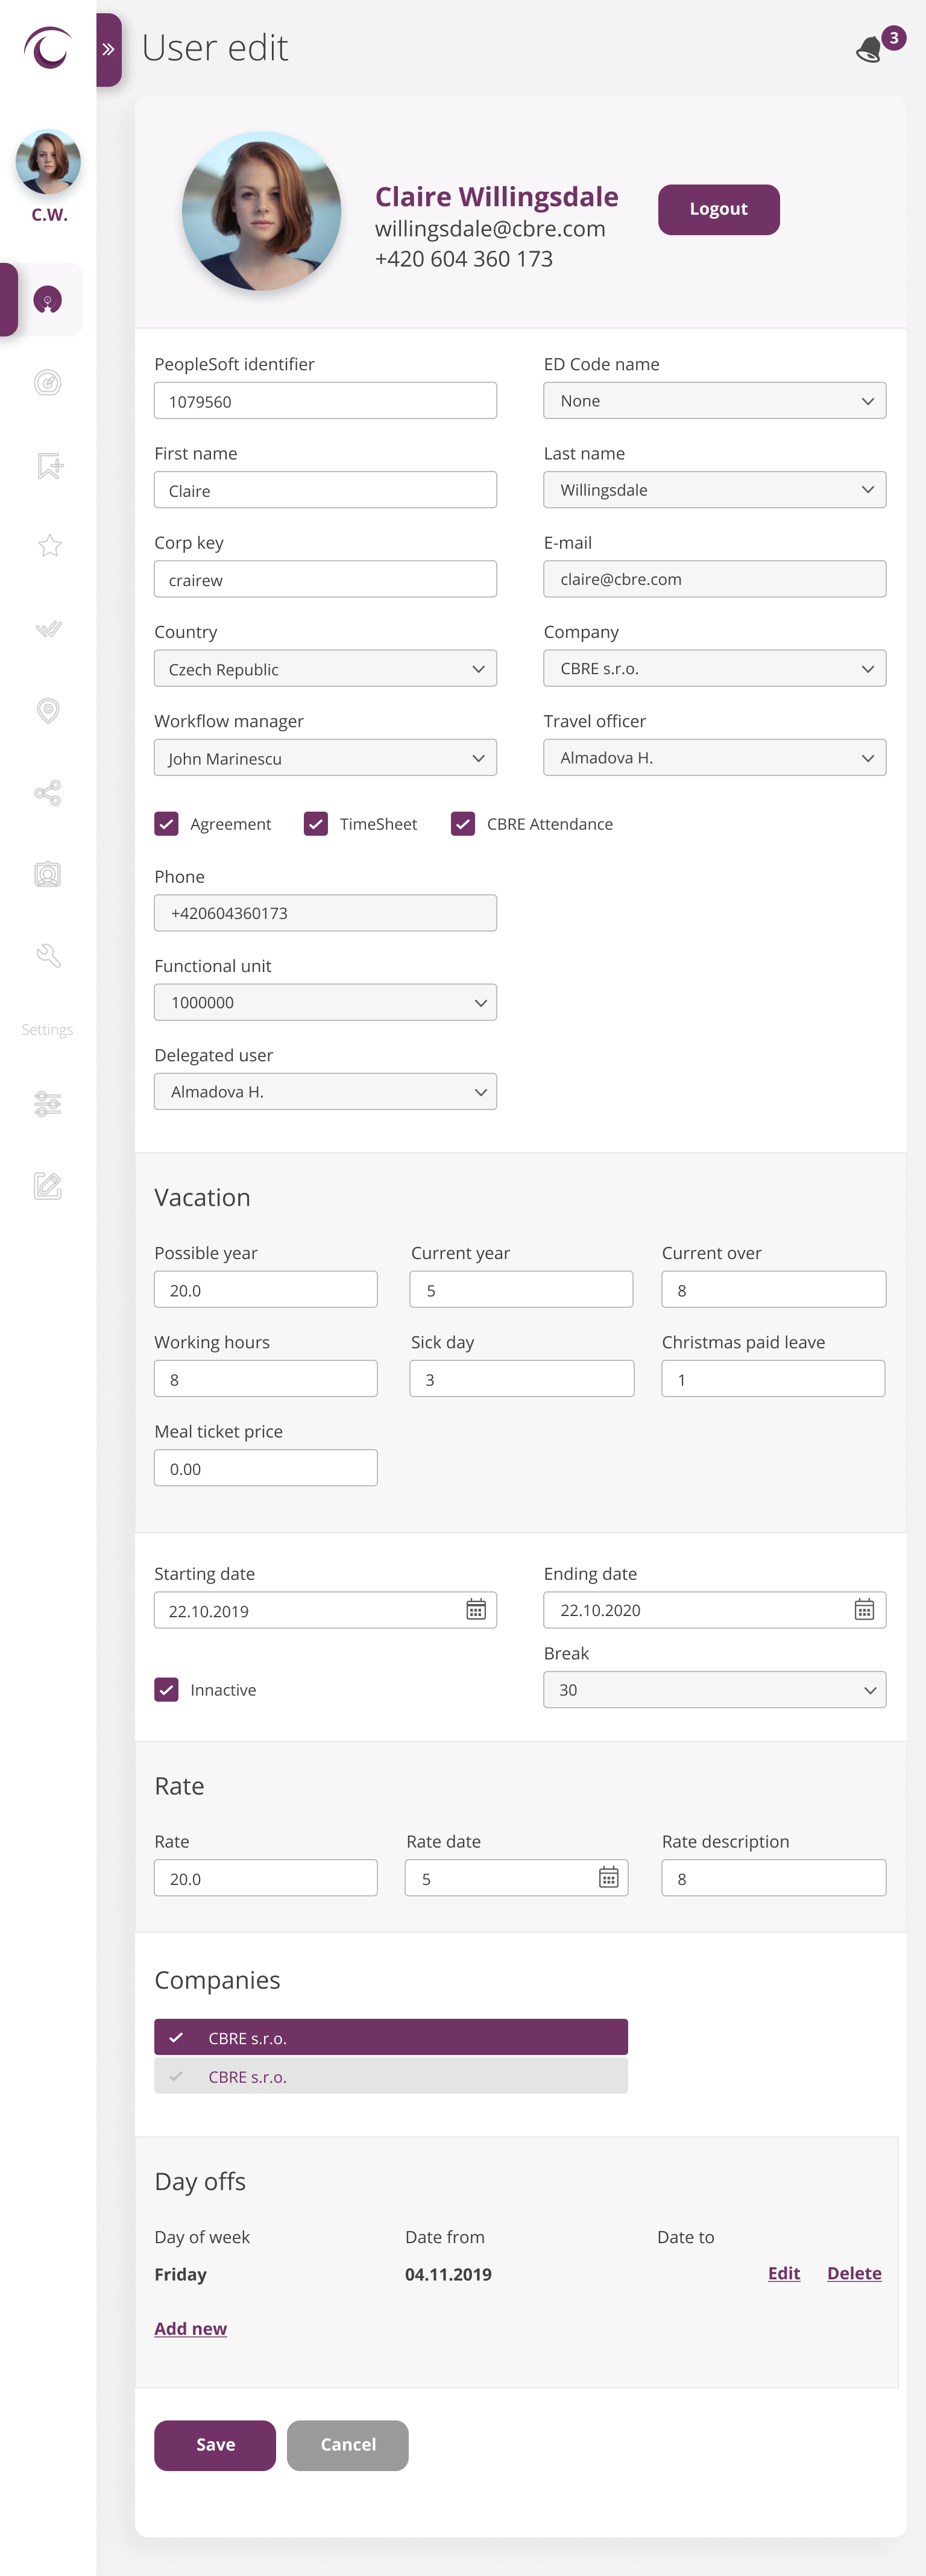Open the target sidebar icon
The height and width of the screenshot is (2576, 926).
pos(48,383)
